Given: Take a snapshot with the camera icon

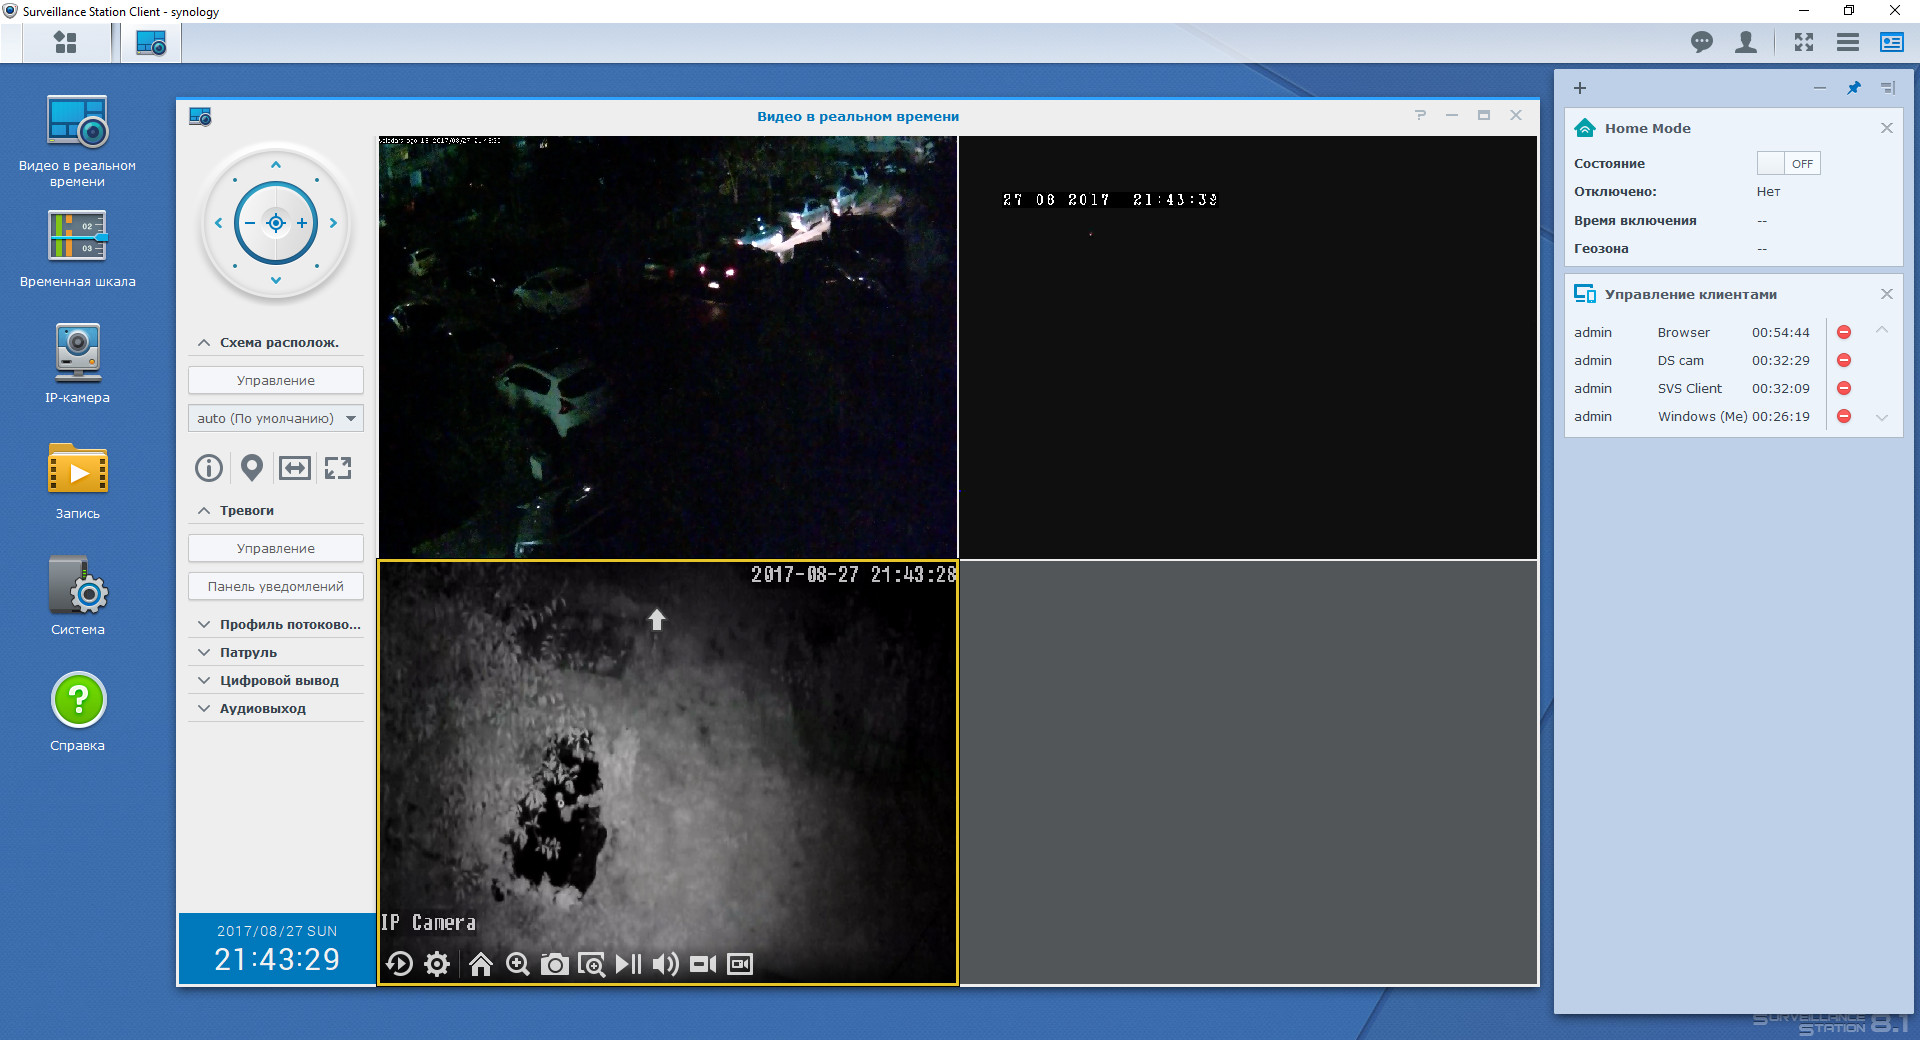Looking at the screenshot, I should click(554, 964).
